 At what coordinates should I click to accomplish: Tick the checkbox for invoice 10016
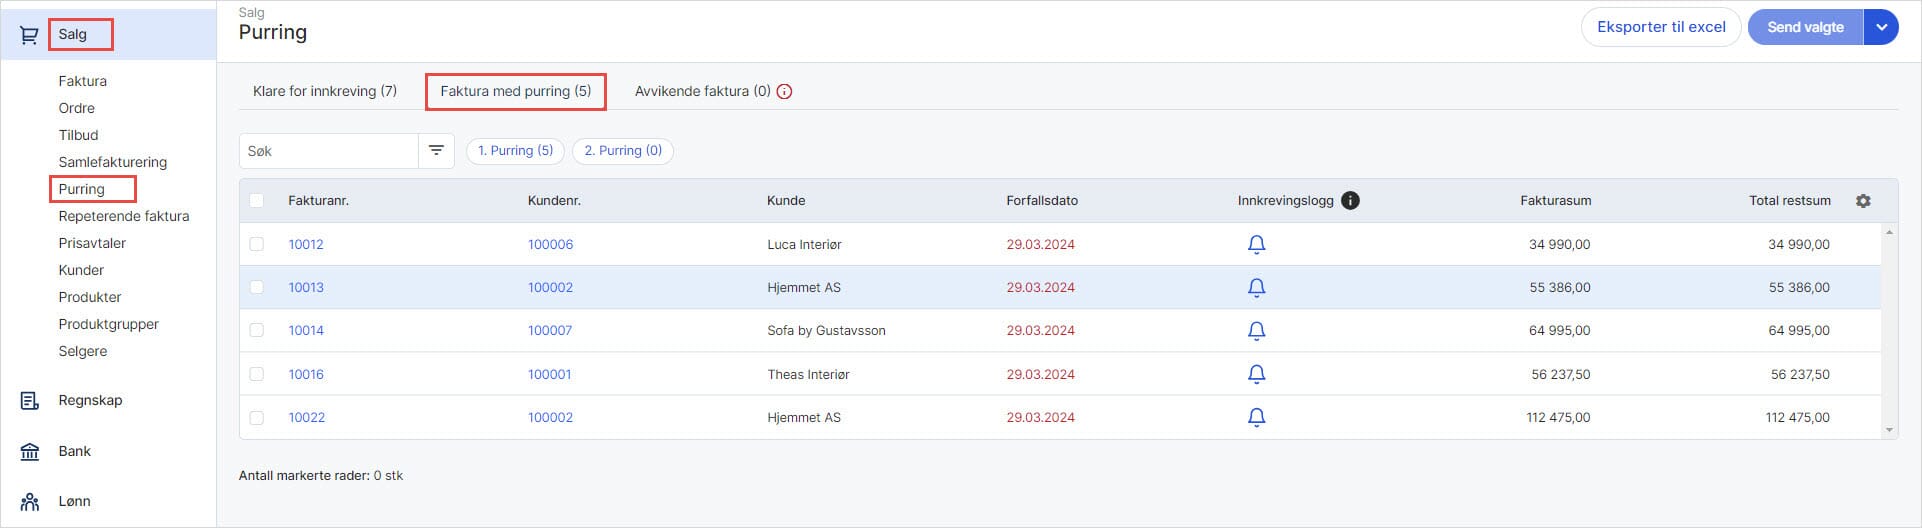[257, 374]
